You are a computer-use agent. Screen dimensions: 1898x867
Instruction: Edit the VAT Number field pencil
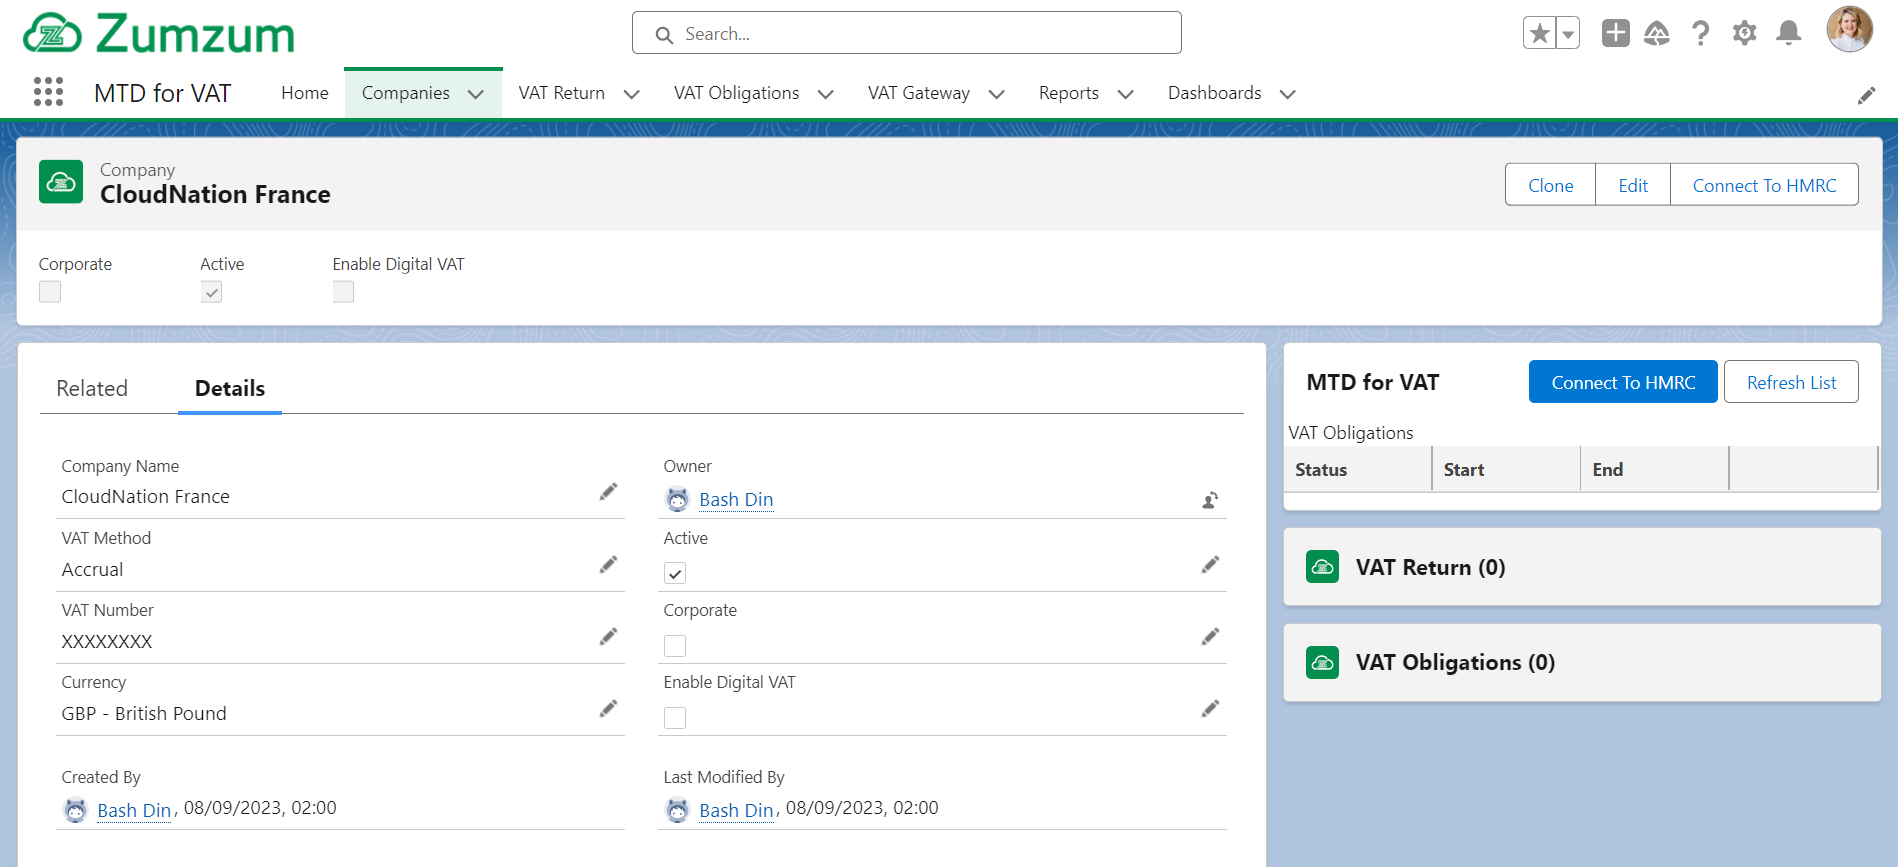[x=608, y=636]
